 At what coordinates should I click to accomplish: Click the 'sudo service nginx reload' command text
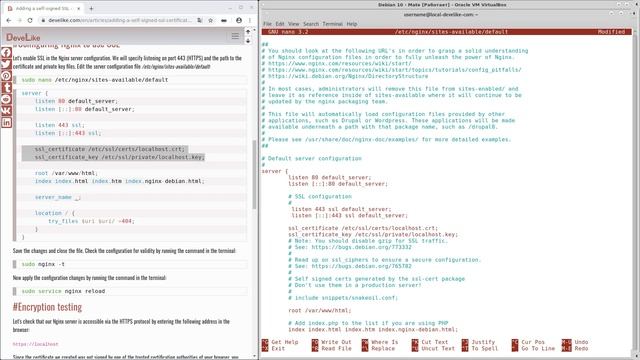tap(63, 291)
